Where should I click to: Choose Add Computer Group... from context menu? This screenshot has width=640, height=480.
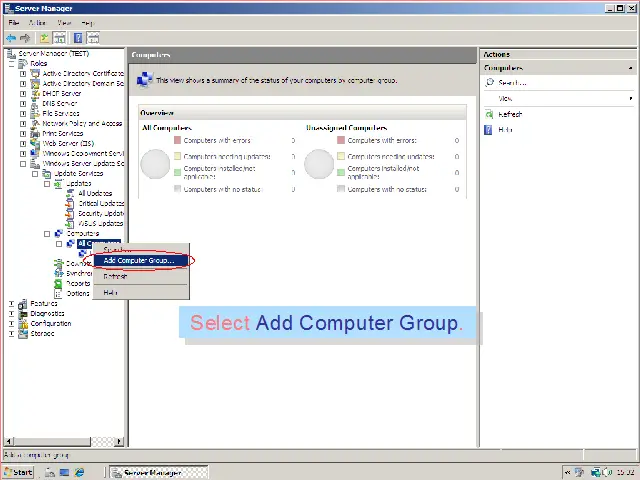141,260
